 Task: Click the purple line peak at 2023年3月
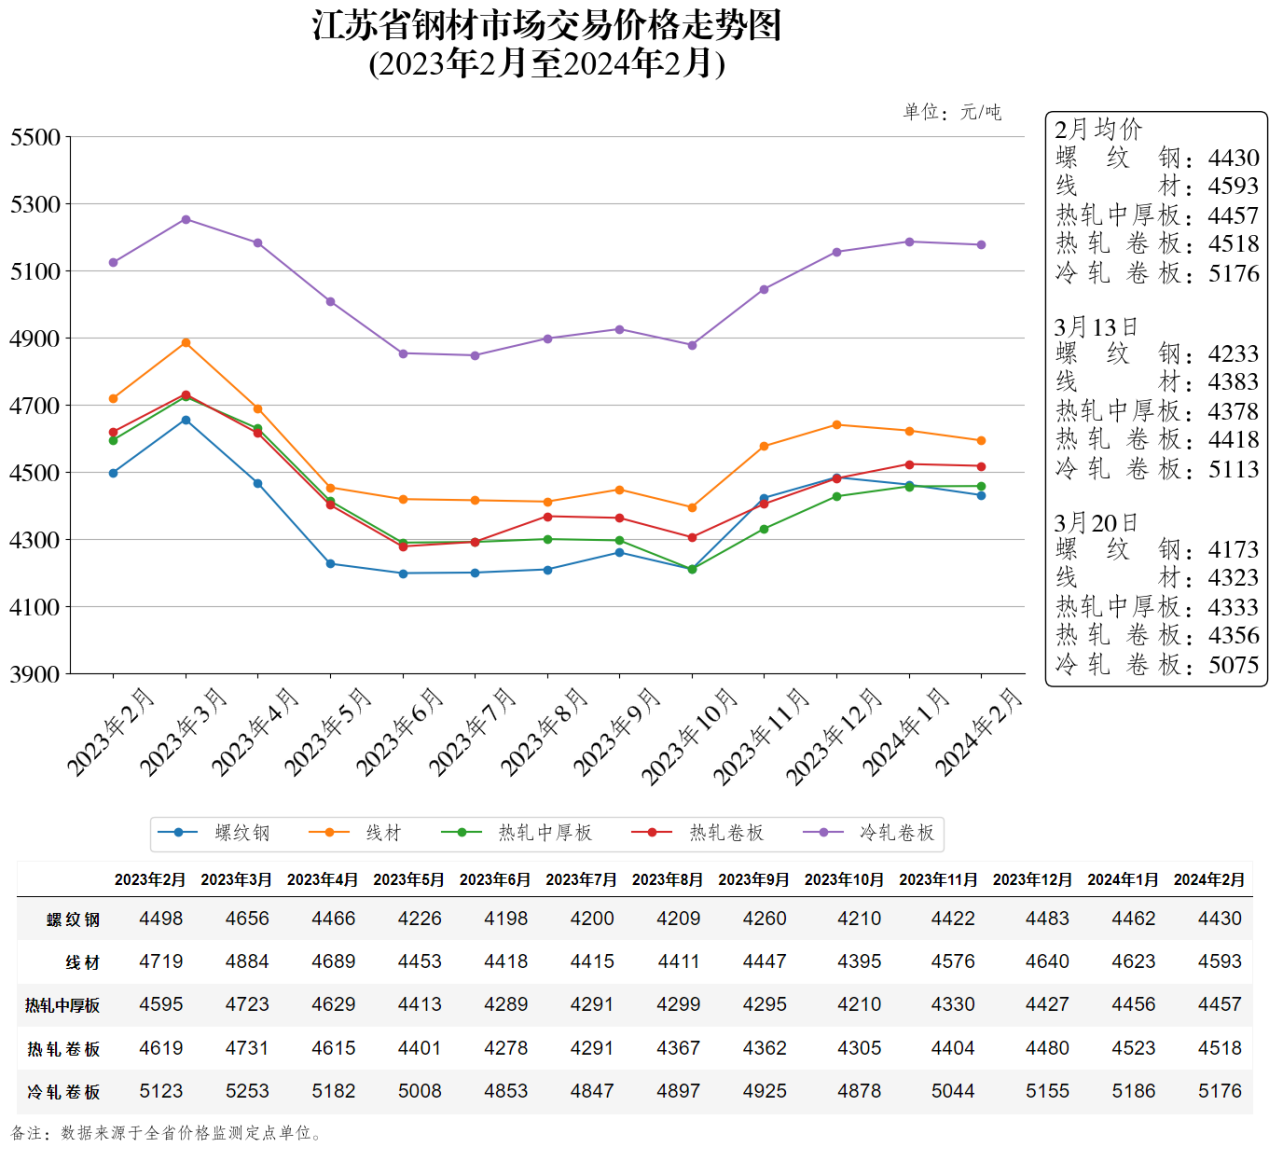tap(186, 220)
